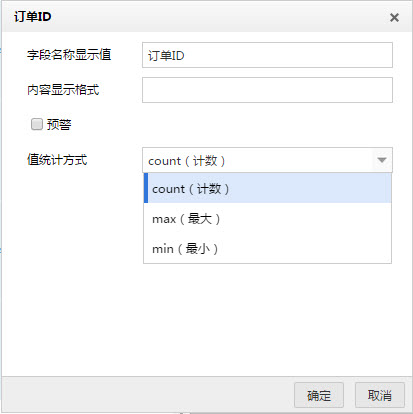Close the 订单ID dialog with X
This screenshot has height=414, width=413.
click(x=394, y=17)
